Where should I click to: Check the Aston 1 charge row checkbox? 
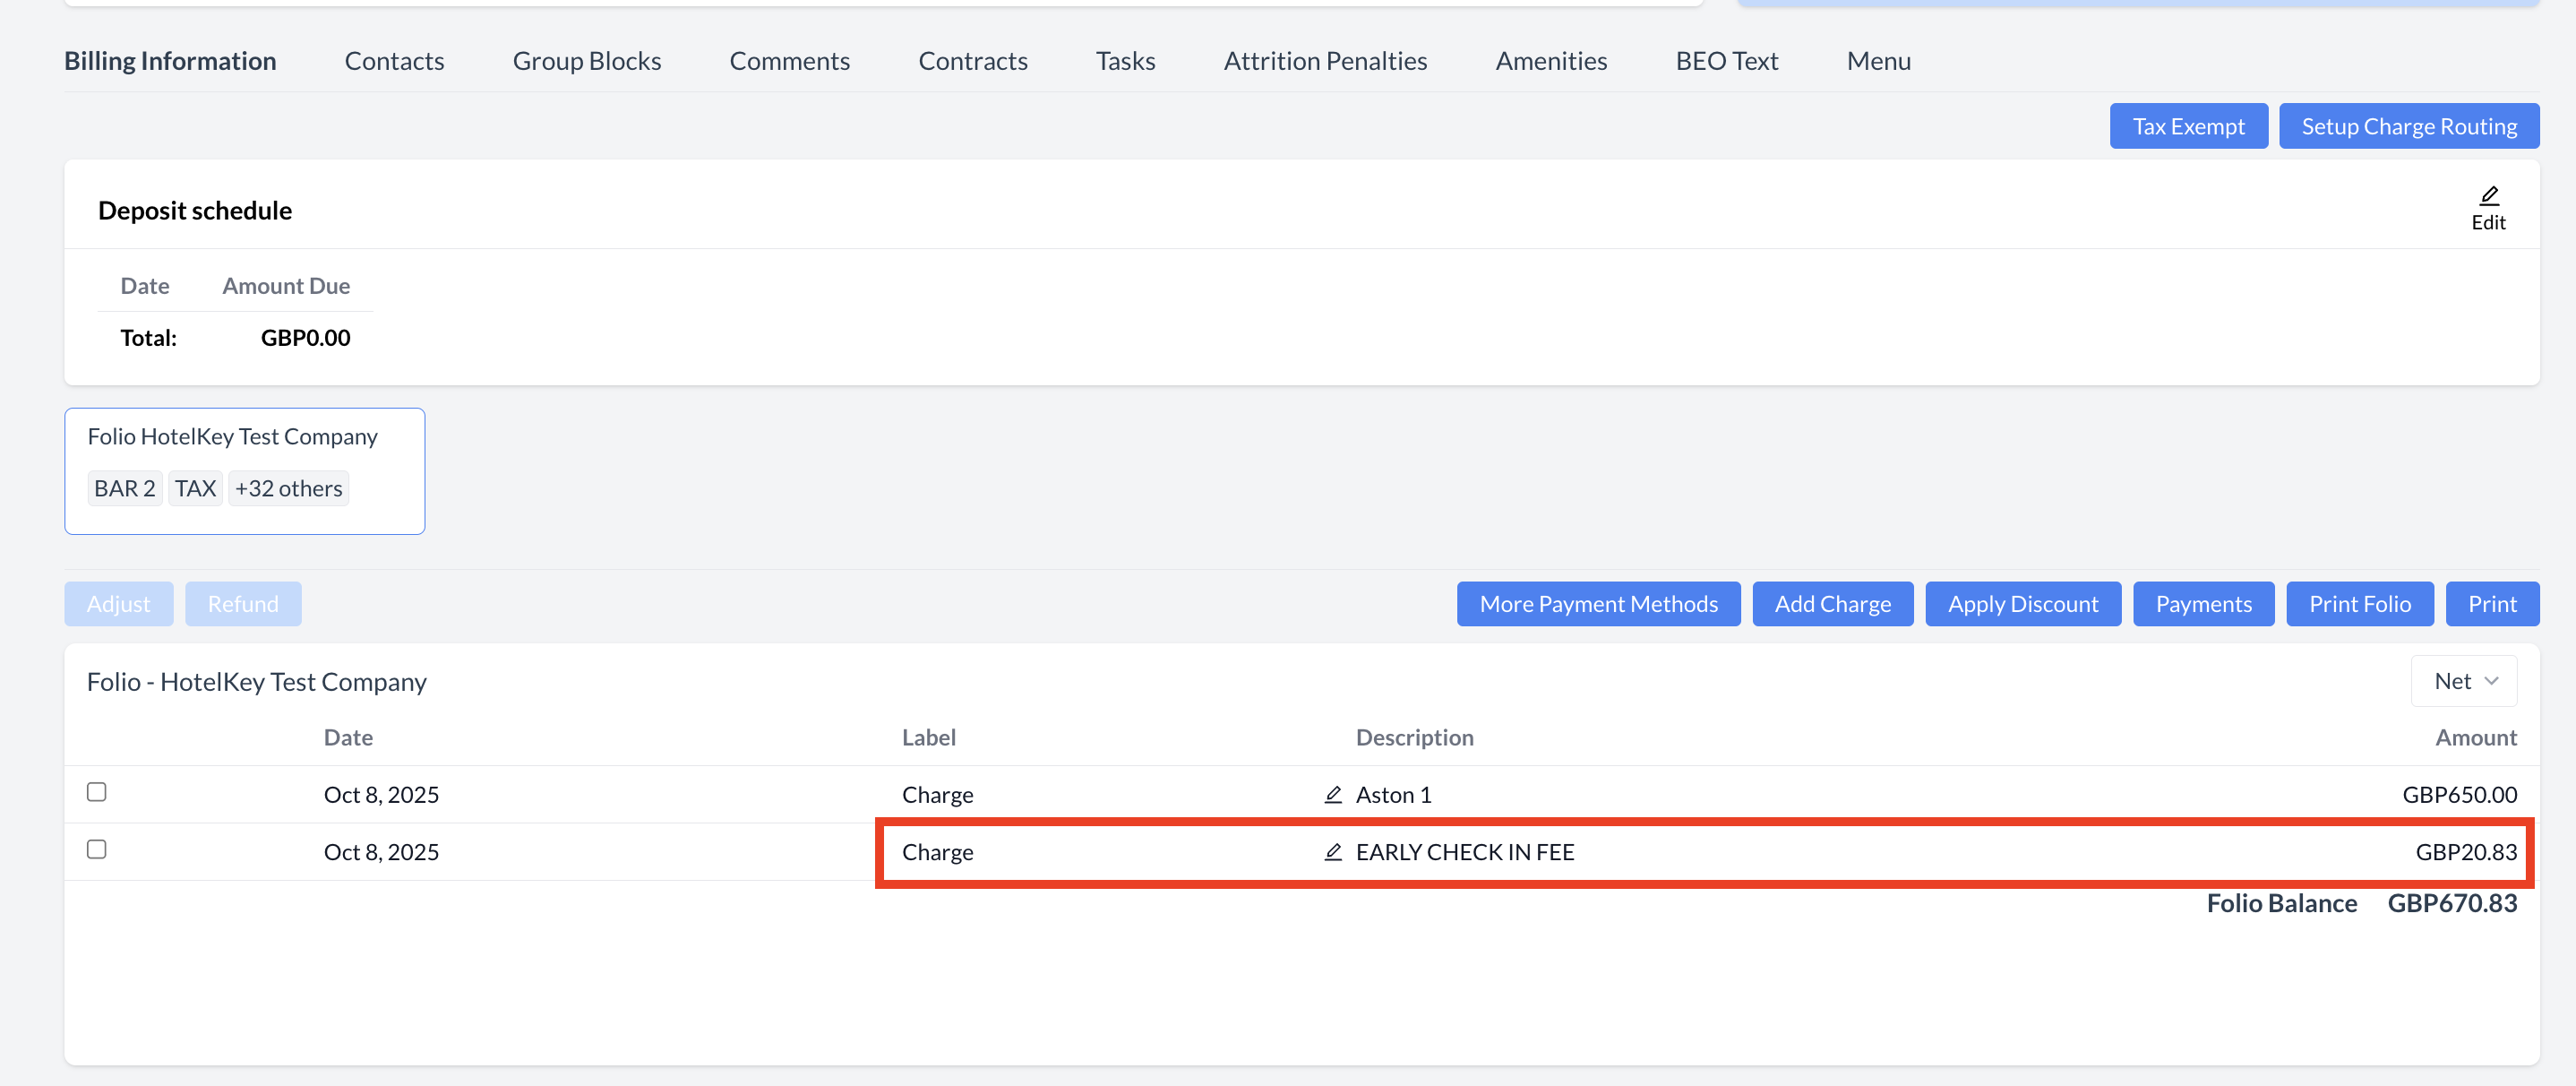(96, 792)
